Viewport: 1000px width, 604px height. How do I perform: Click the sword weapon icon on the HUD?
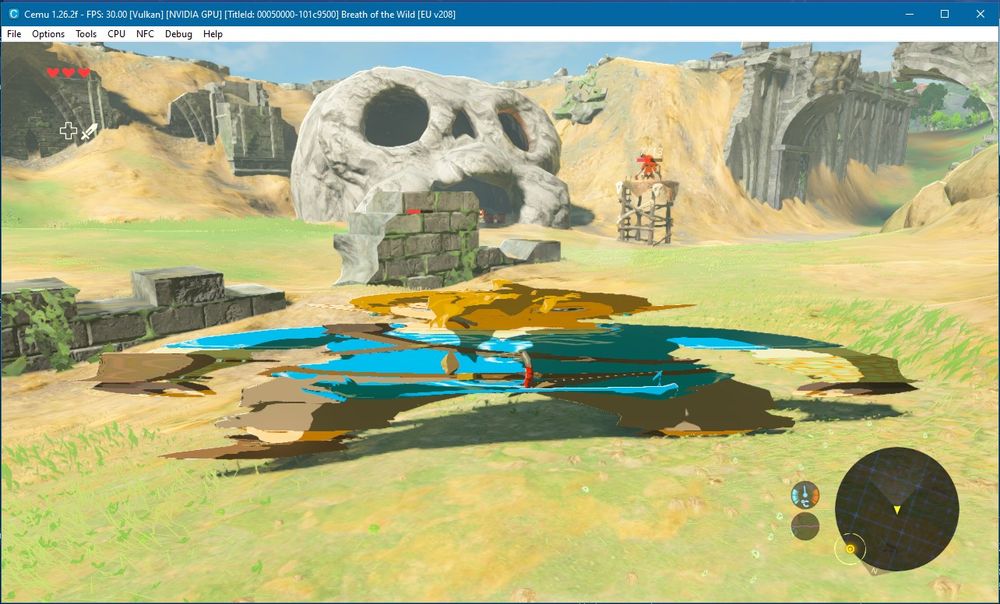[89, 131]
